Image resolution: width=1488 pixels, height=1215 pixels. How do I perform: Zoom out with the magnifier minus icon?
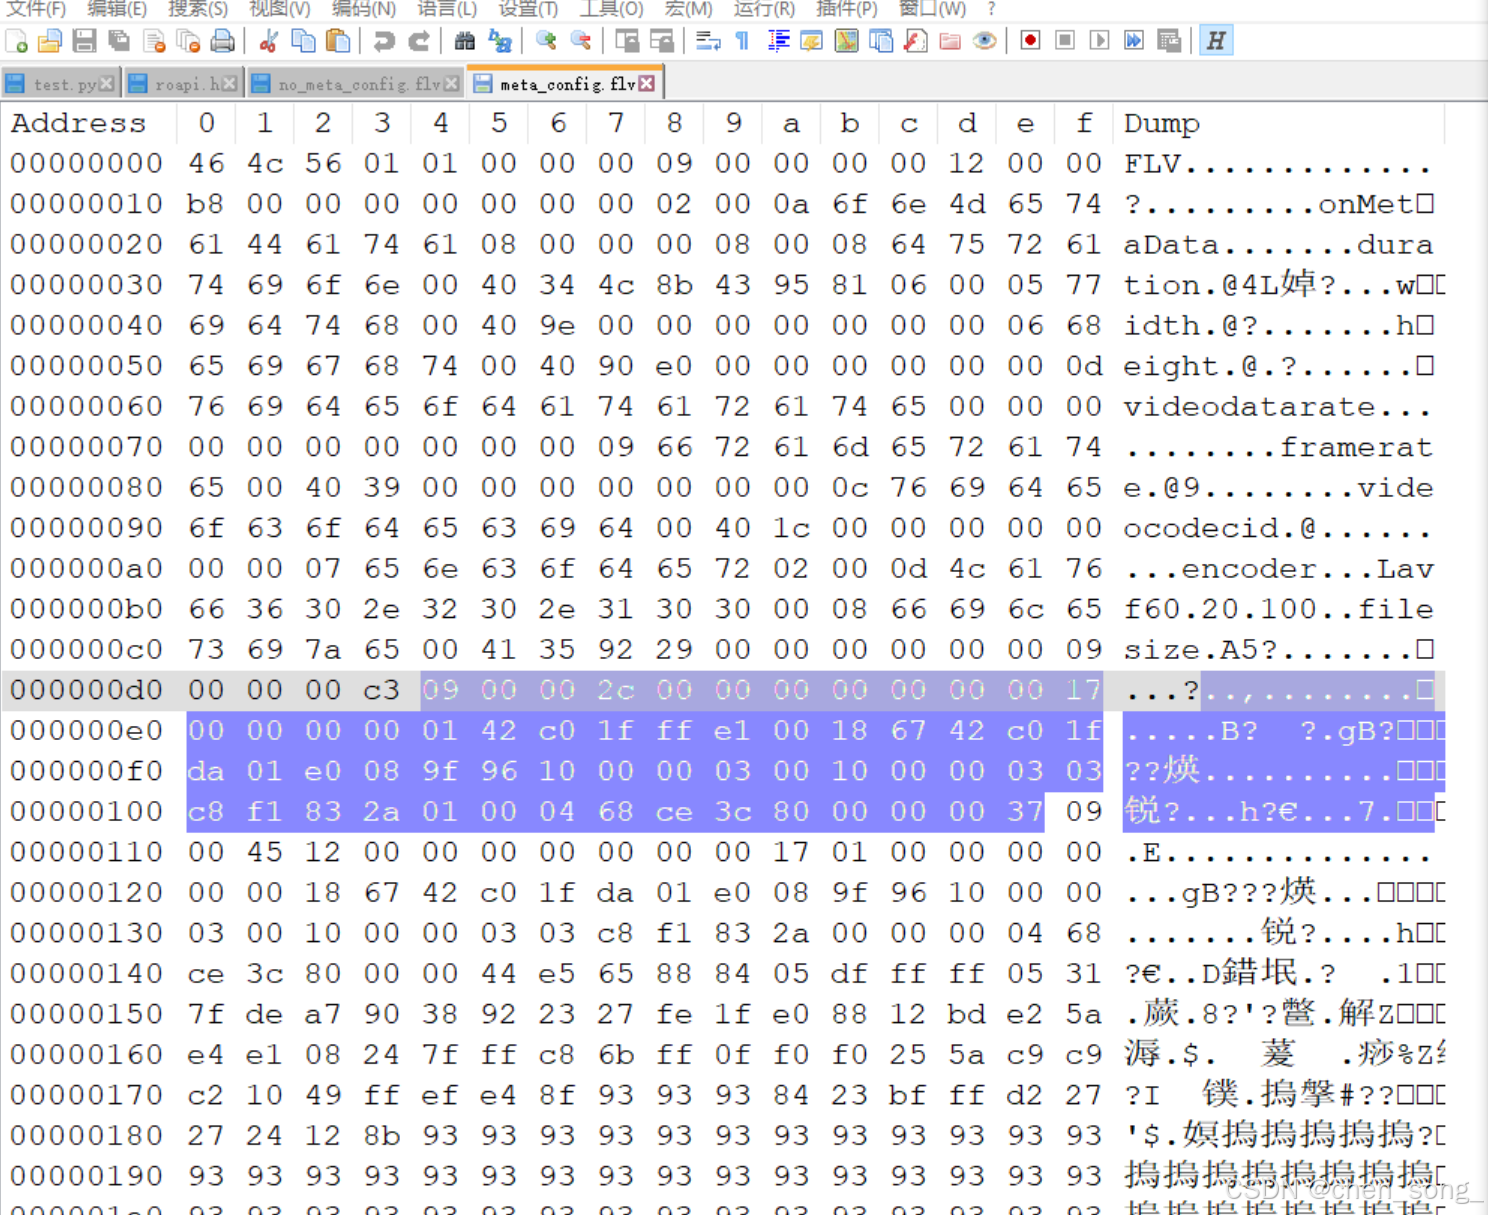tap(580, 41)
